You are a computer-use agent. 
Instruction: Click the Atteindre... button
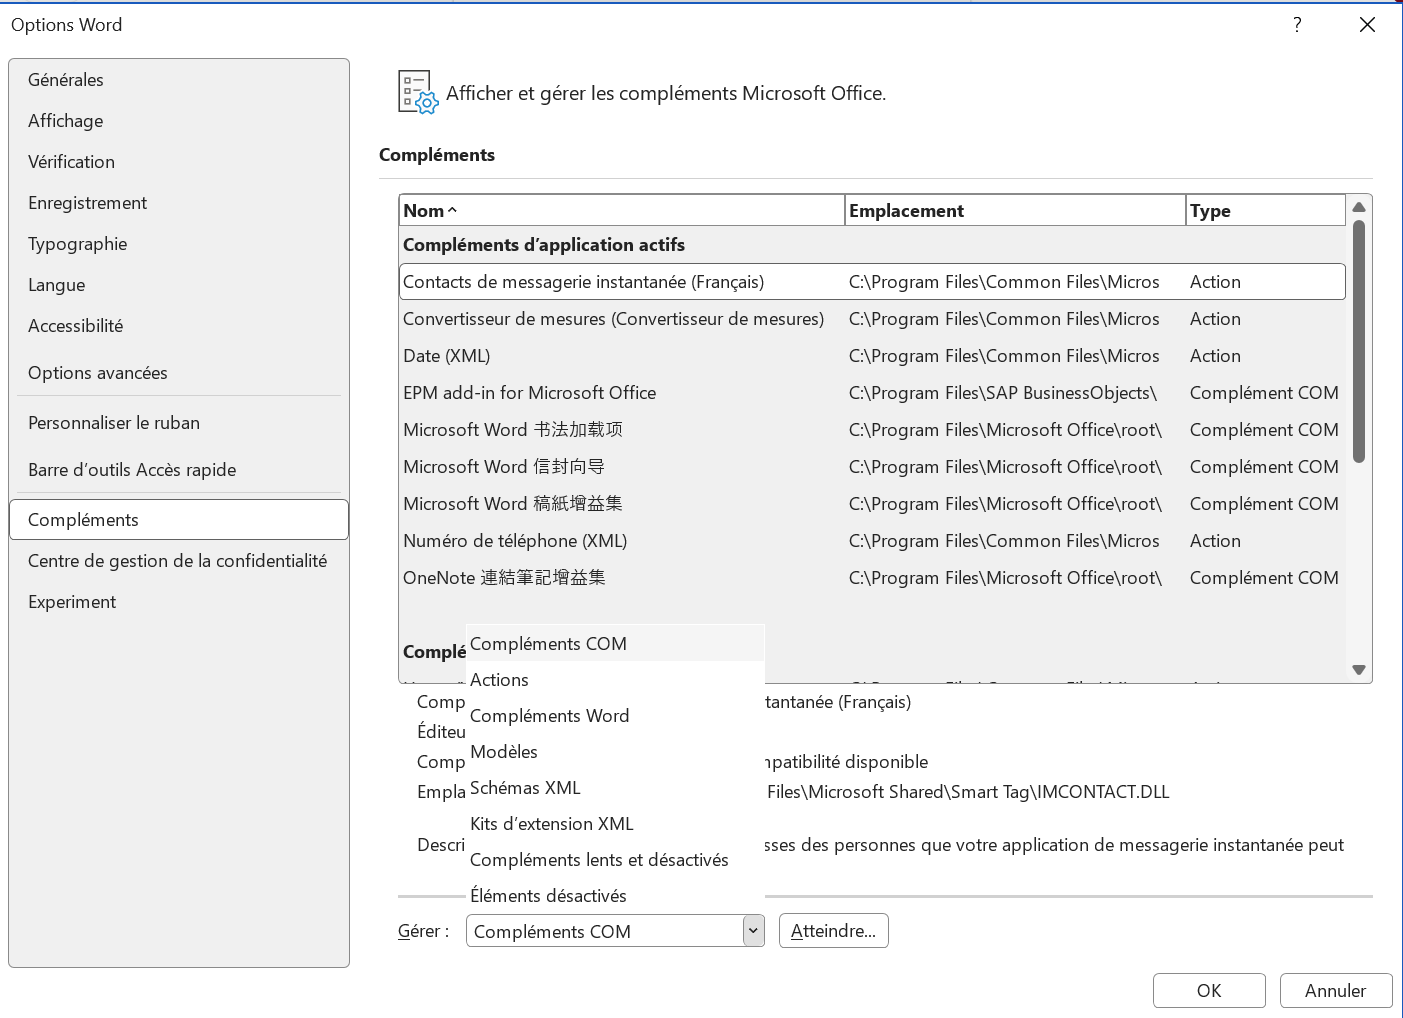coord(833,931)
